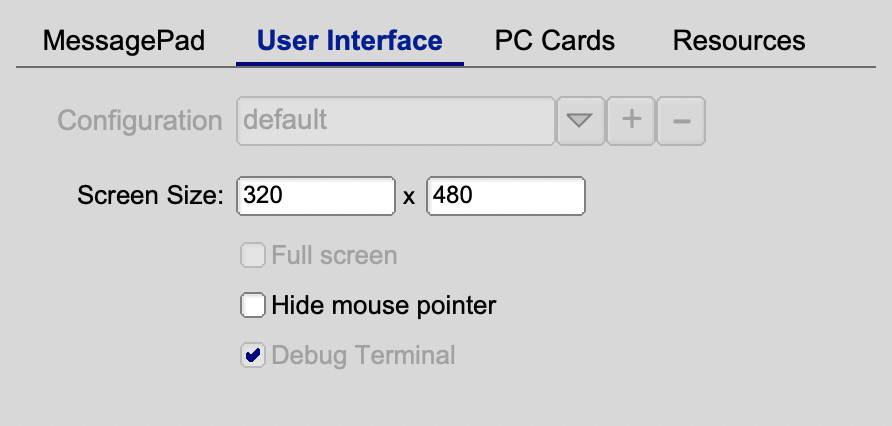This screenshot has height=426, width=892.
Task: Click the 'Debug Terminal' label text
Action: coord(363,355)
